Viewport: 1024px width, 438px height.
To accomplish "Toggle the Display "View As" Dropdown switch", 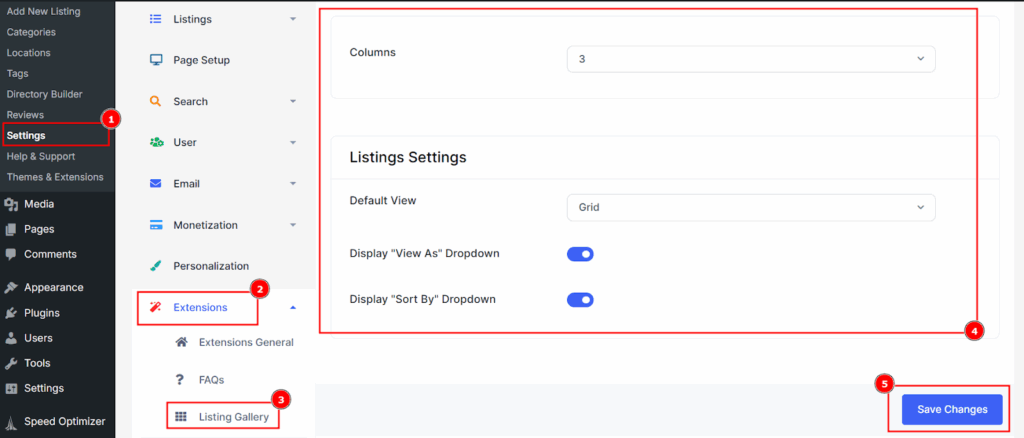I will click(580, 254).
